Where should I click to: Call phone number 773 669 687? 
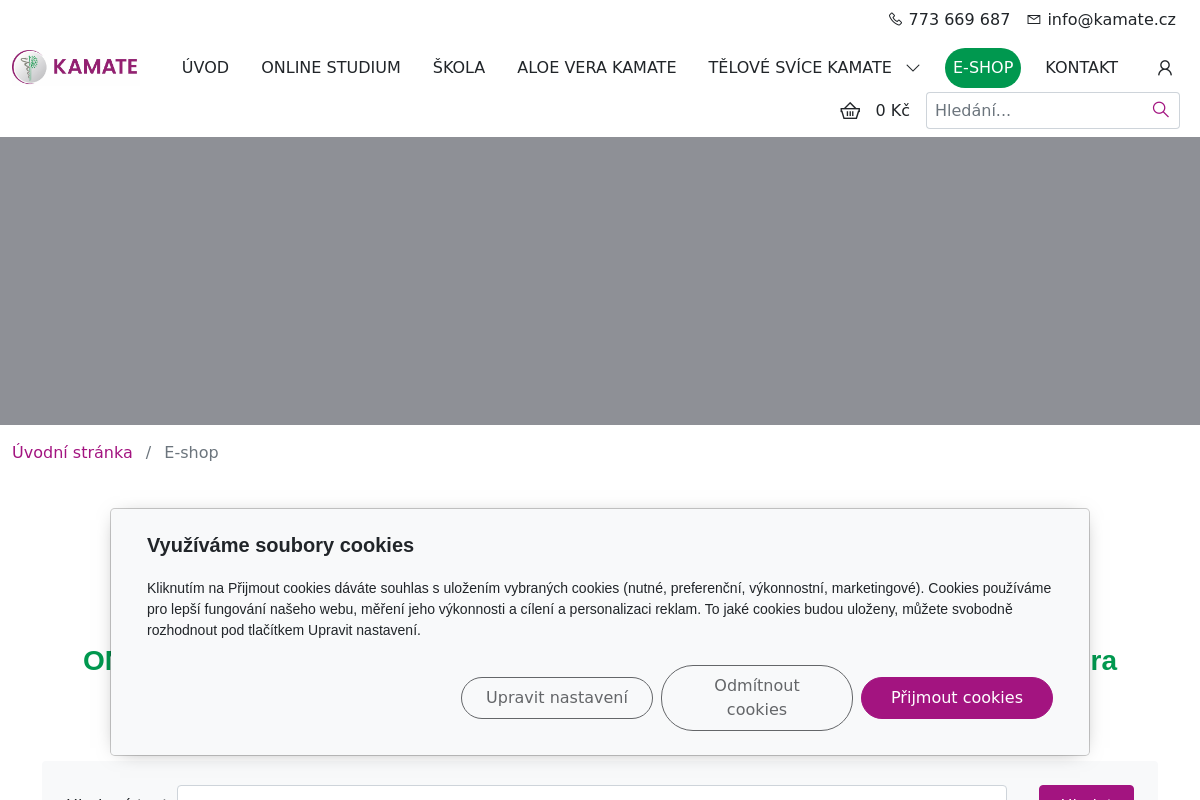click(959, 19)
